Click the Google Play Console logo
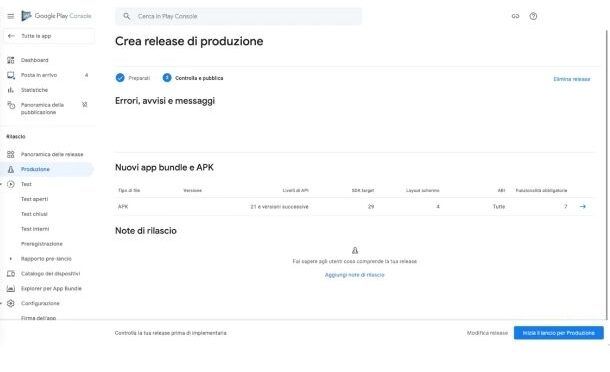610x372 pixels. [56, 16]
